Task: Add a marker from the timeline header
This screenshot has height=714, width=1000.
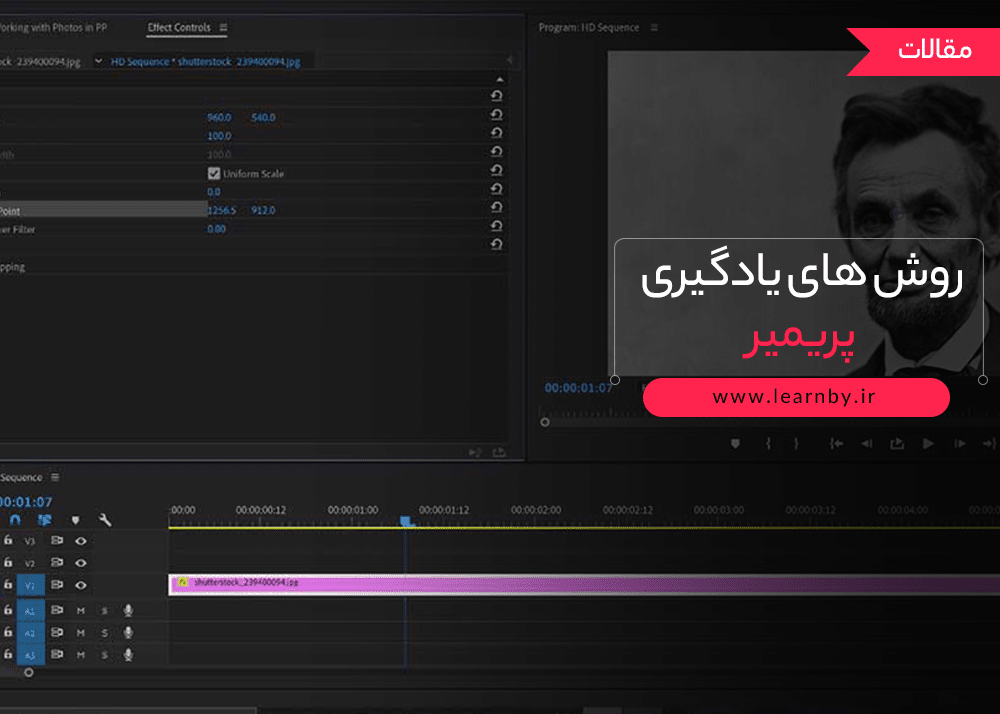Action: [x=75, y=520]
